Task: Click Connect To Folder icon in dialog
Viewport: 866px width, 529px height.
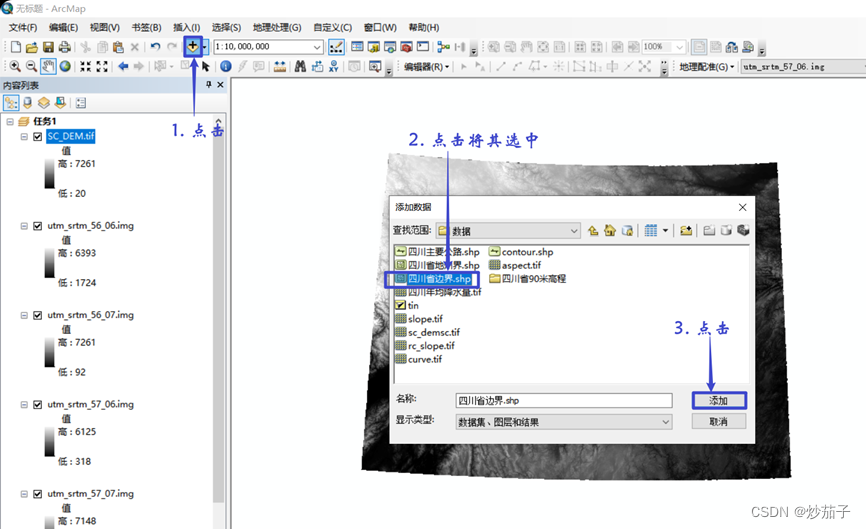Action: (686, 231)
